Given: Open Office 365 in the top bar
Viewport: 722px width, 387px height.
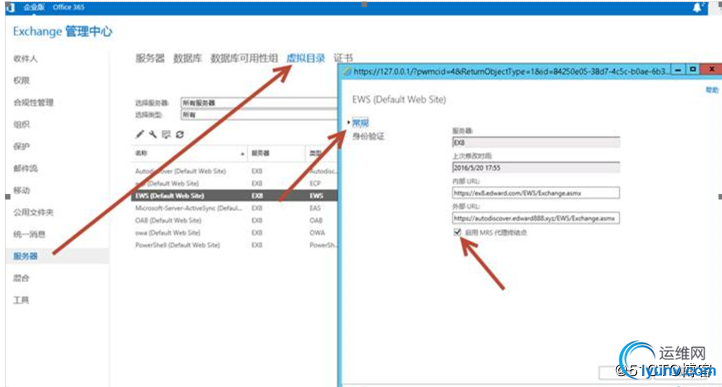Looking at the screenshot, I should pyautogui.click(x=69, y=7).
